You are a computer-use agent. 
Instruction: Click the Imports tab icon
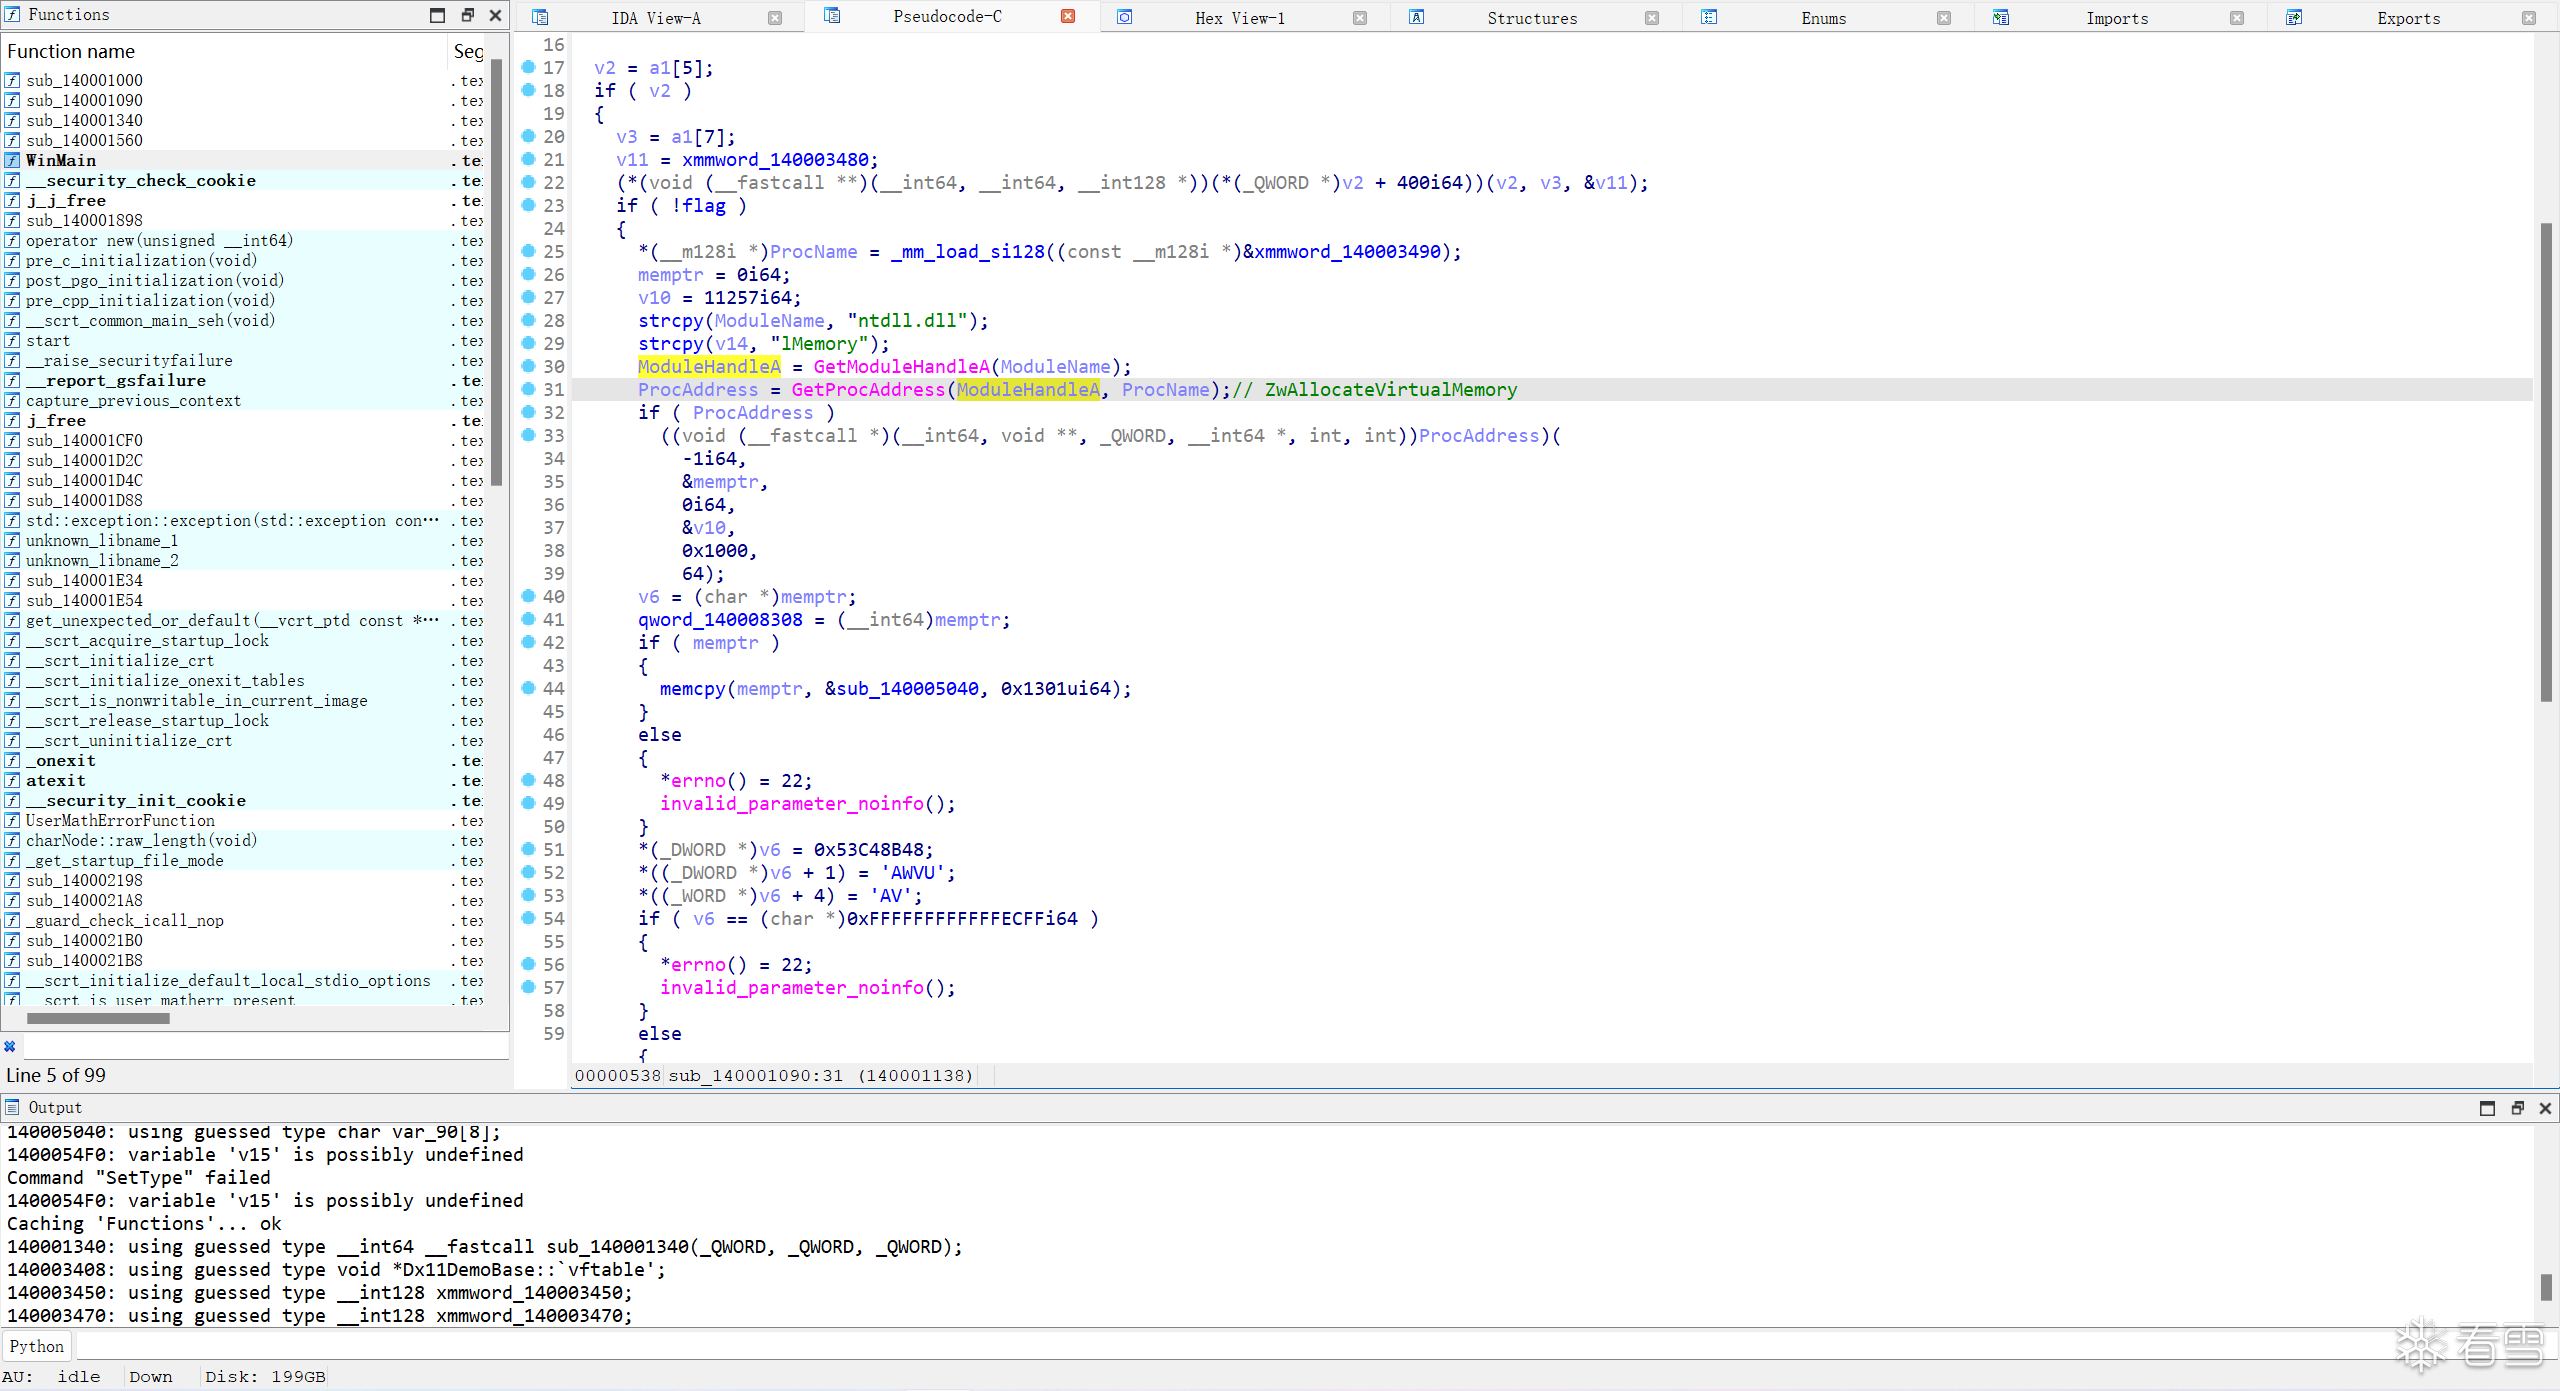click(2001, 17)
